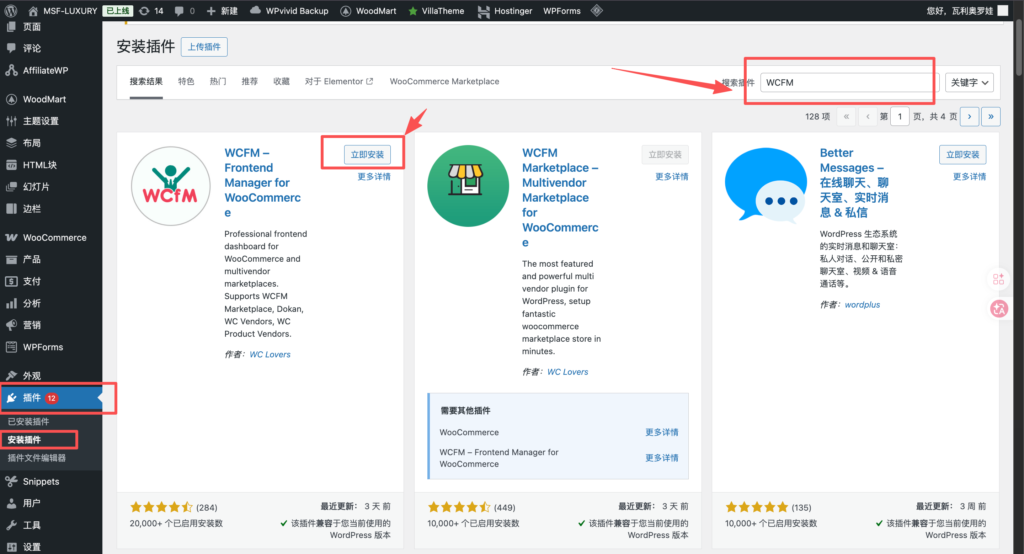Open 插件 menu with badge 12
The width and height of the screenshot is (1024, 554).
[51, 398]
